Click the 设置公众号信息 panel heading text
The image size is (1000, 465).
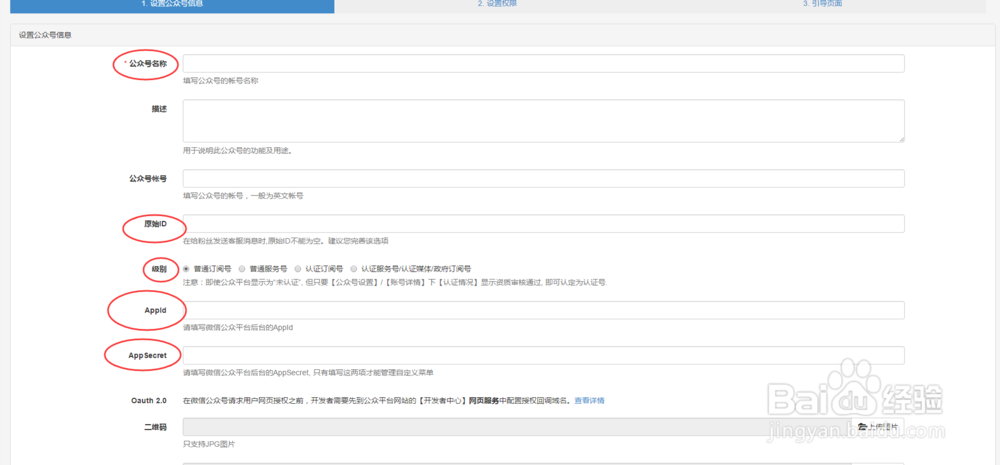(45, 36)
